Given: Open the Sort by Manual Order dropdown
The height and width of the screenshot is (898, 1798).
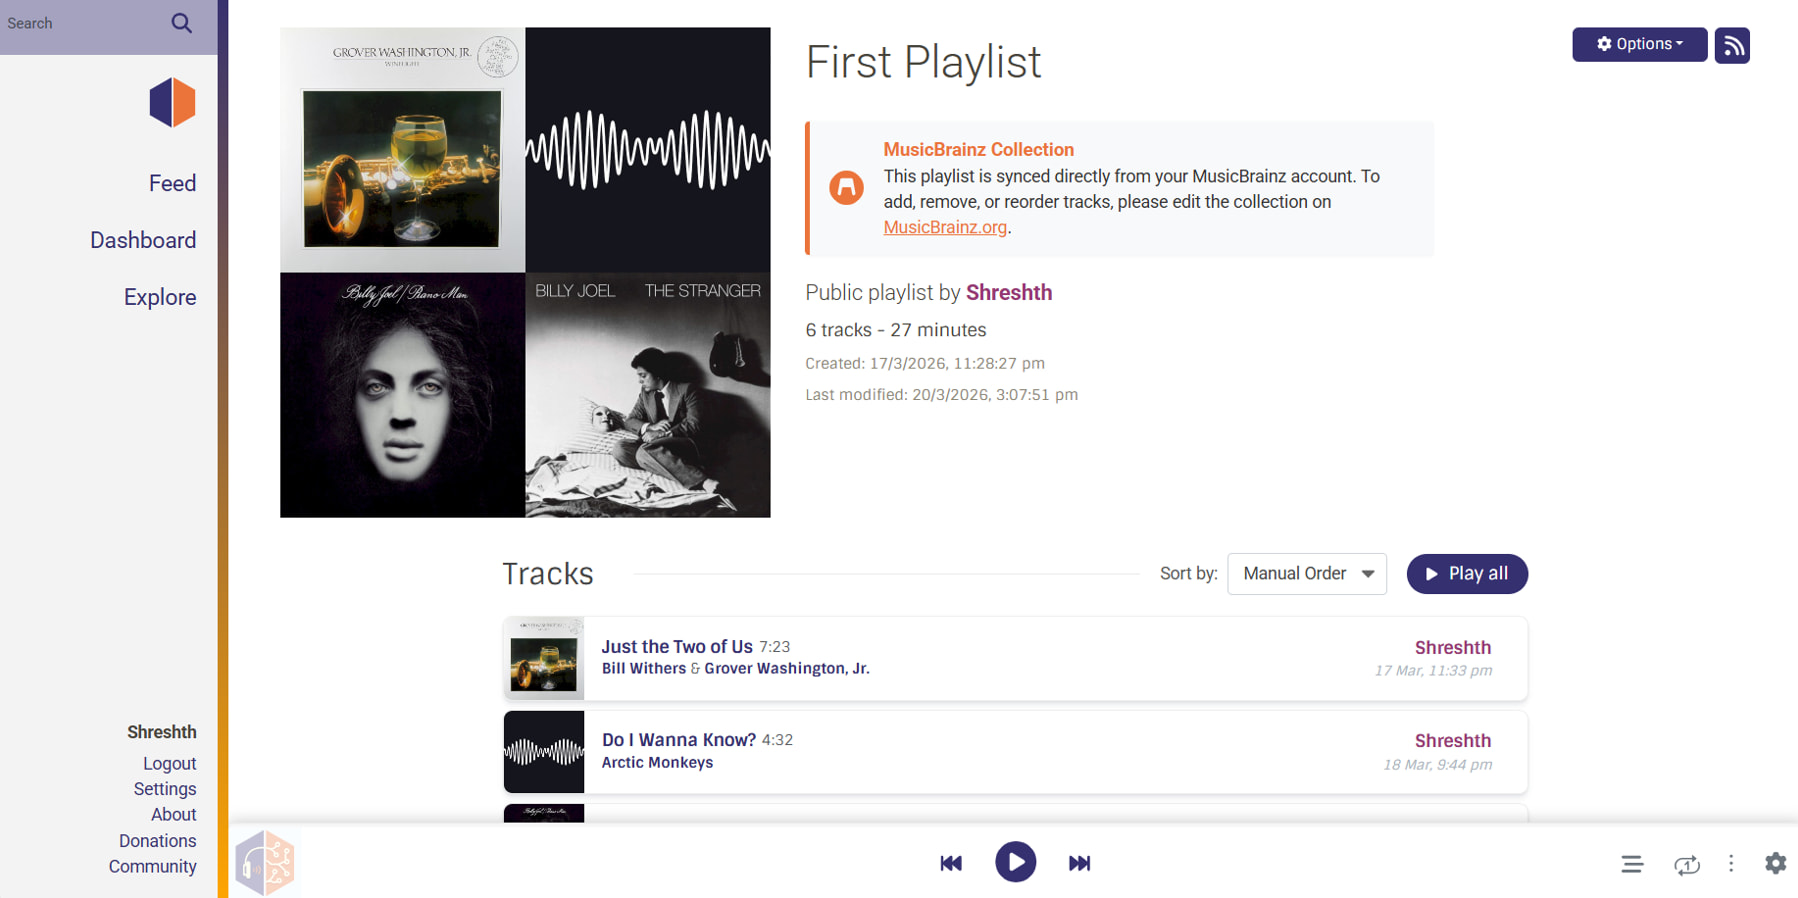Looking at the screenshot, I should [x=1306, y=574].
